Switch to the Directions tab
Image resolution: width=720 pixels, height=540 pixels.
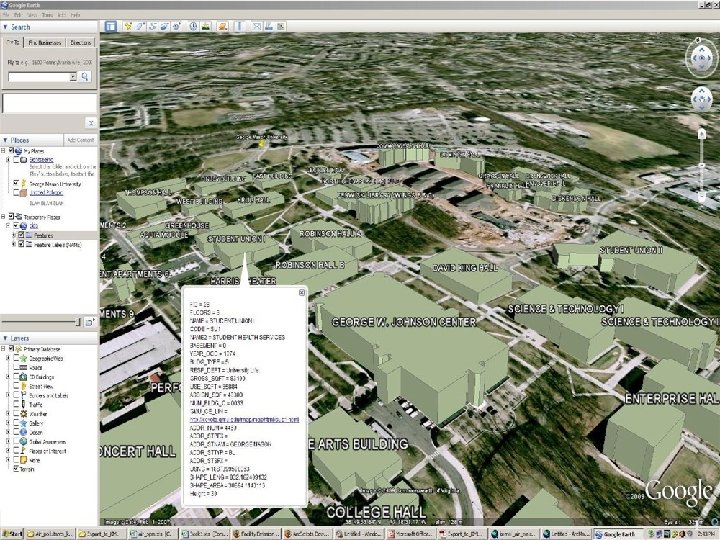pyautogui.click(x=80, y=42)
